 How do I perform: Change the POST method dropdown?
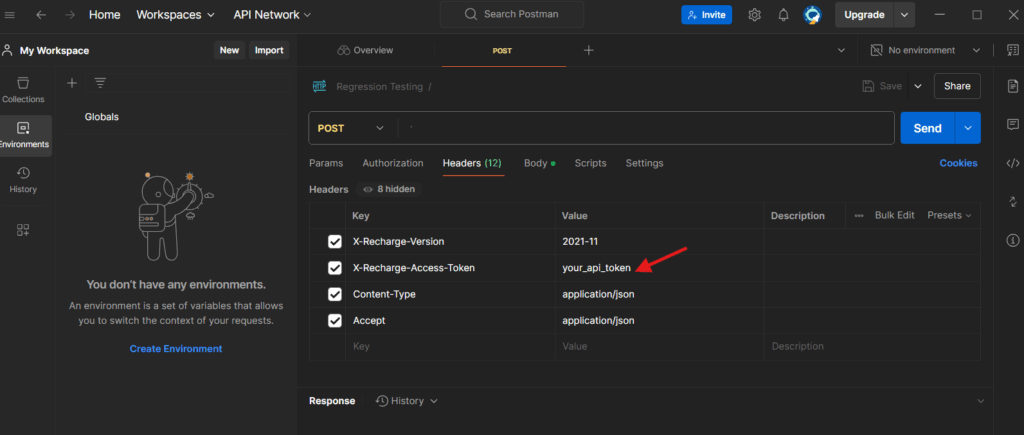click(x=353, y=128)
